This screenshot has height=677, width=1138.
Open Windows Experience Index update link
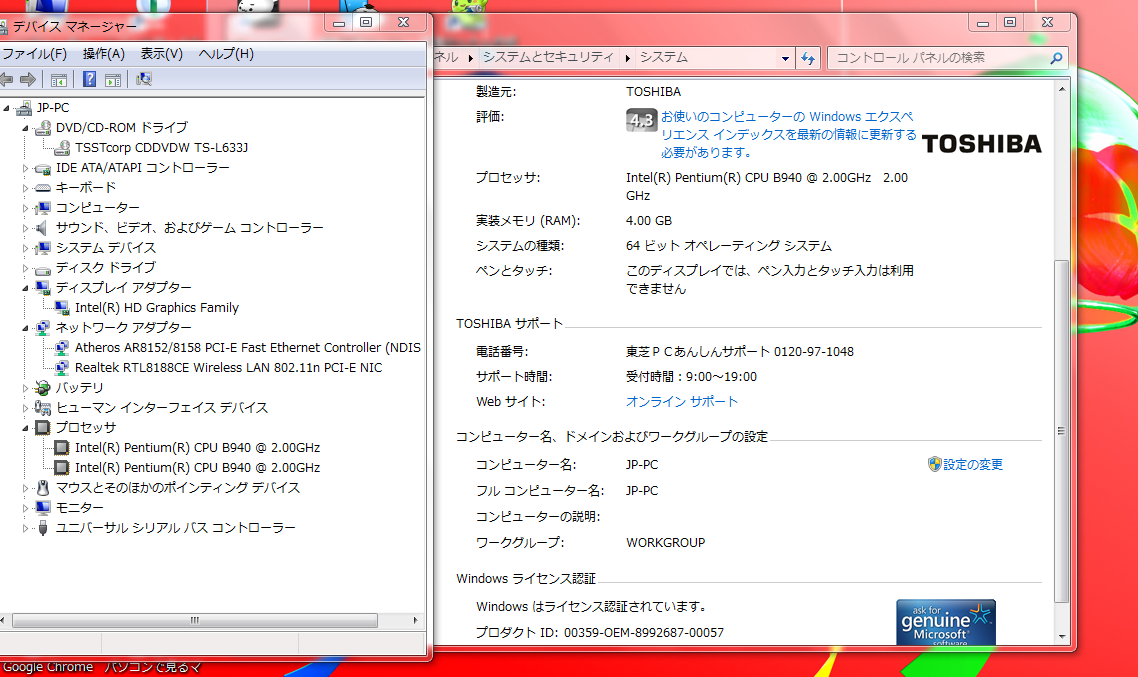click(788, 134)
